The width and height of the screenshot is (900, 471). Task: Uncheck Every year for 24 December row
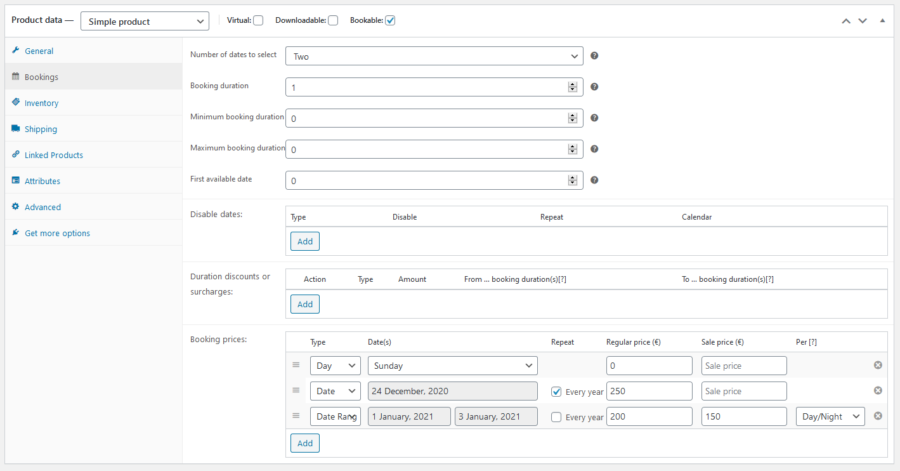pos(556,392)
